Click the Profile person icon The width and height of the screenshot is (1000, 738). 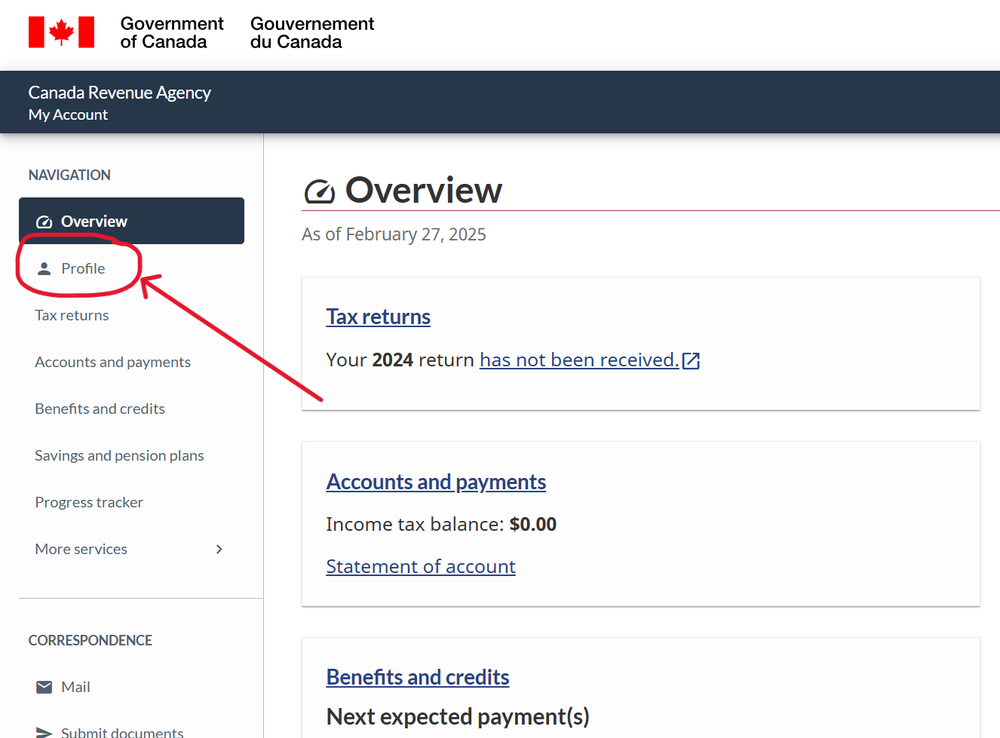pyautogui.click(x=43, y=269)
